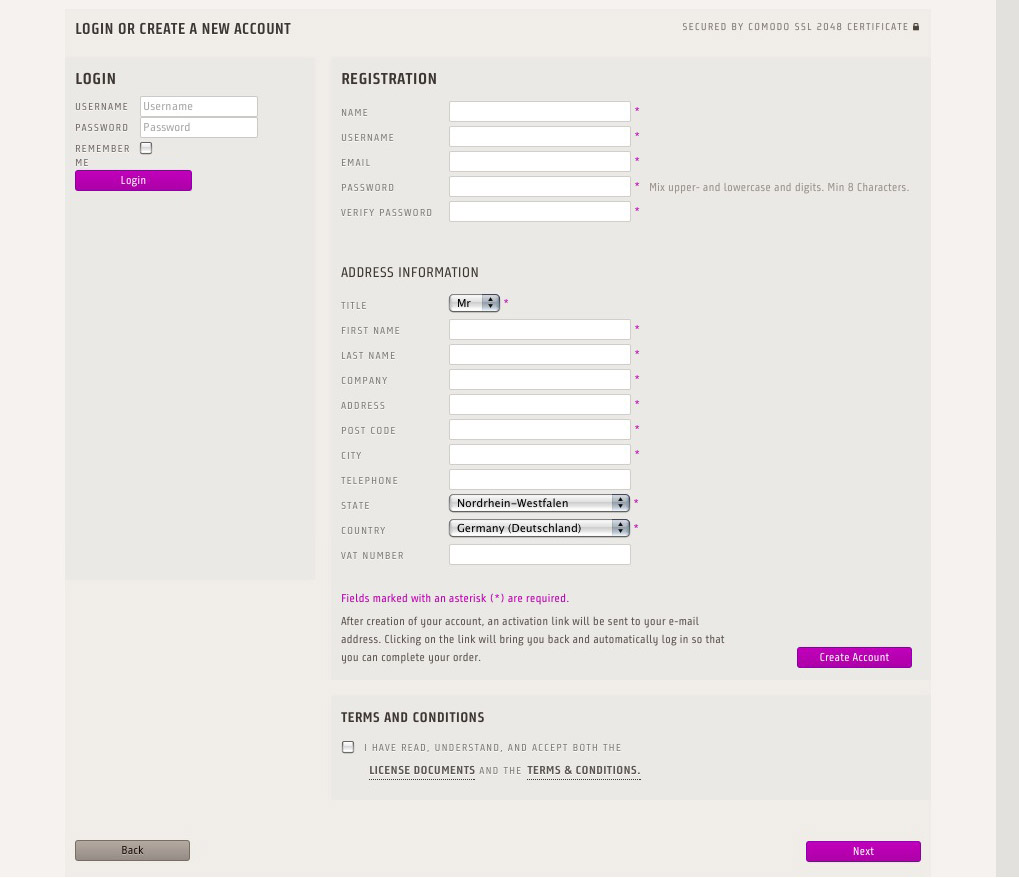Focus the login Username field
1019x878 pixels.
tap(199, 106)
